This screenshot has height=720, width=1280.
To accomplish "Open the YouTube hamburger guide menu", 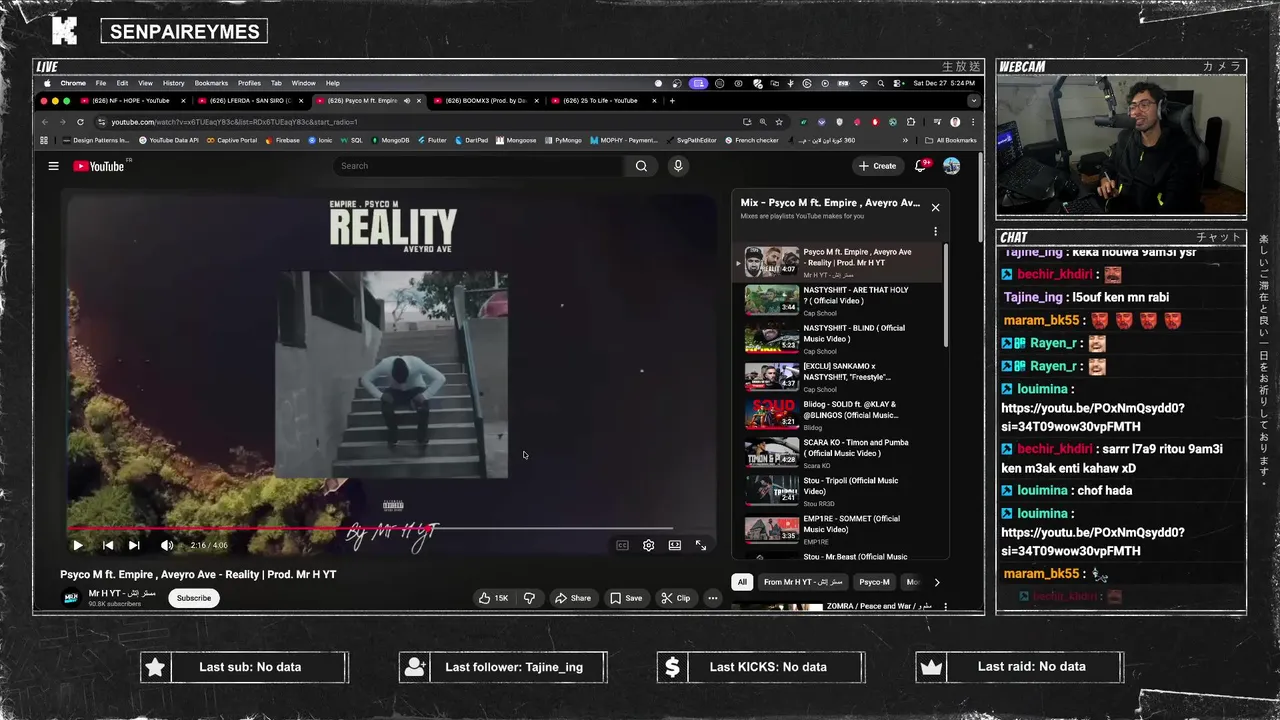I will [53, 166].
